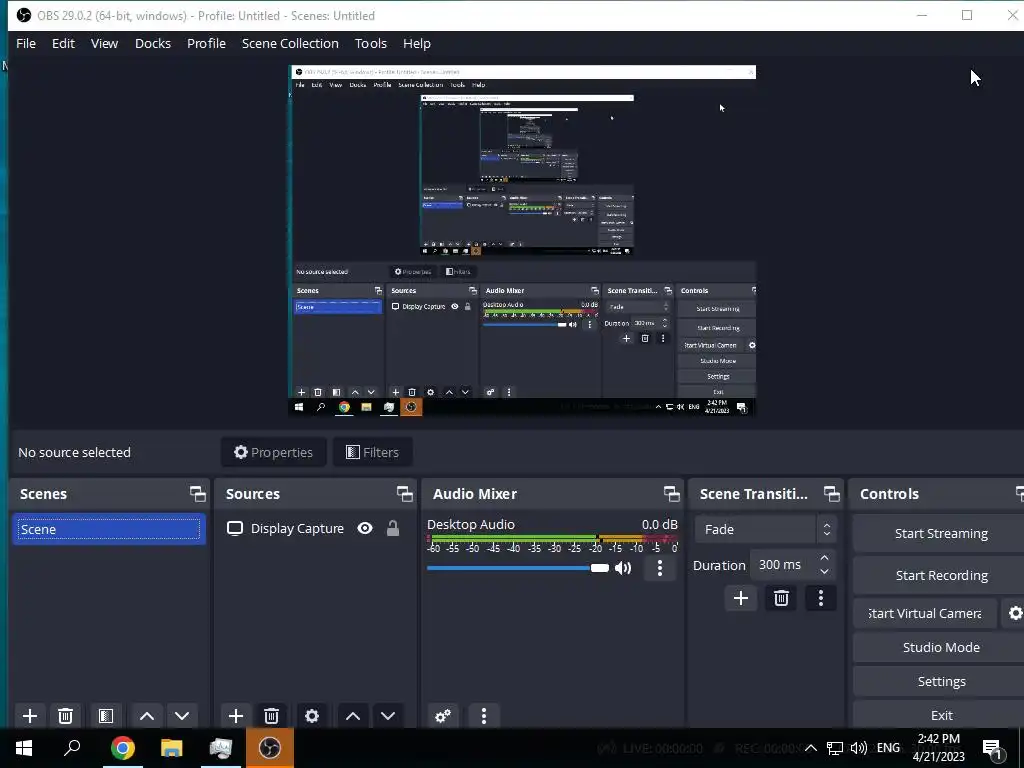
Task: Open the volume tray icon
Action: [859, 748]
